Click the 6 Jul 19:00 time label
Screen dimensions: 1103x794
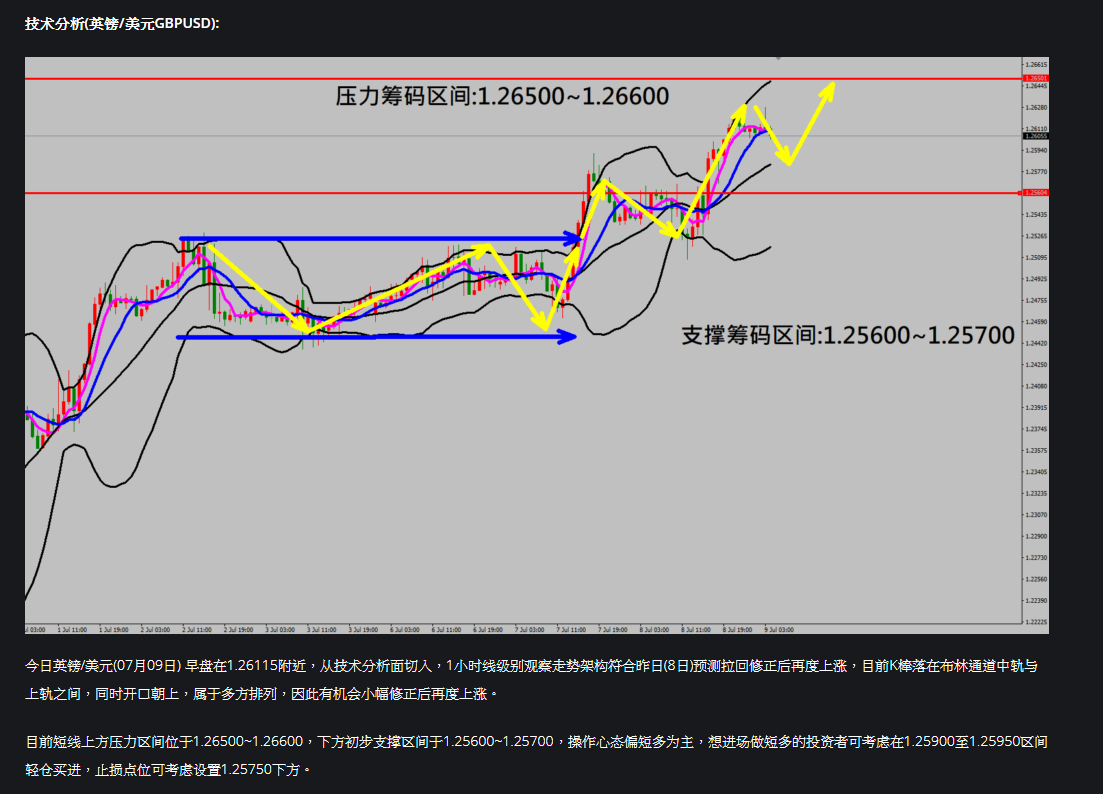pos(487,629)
